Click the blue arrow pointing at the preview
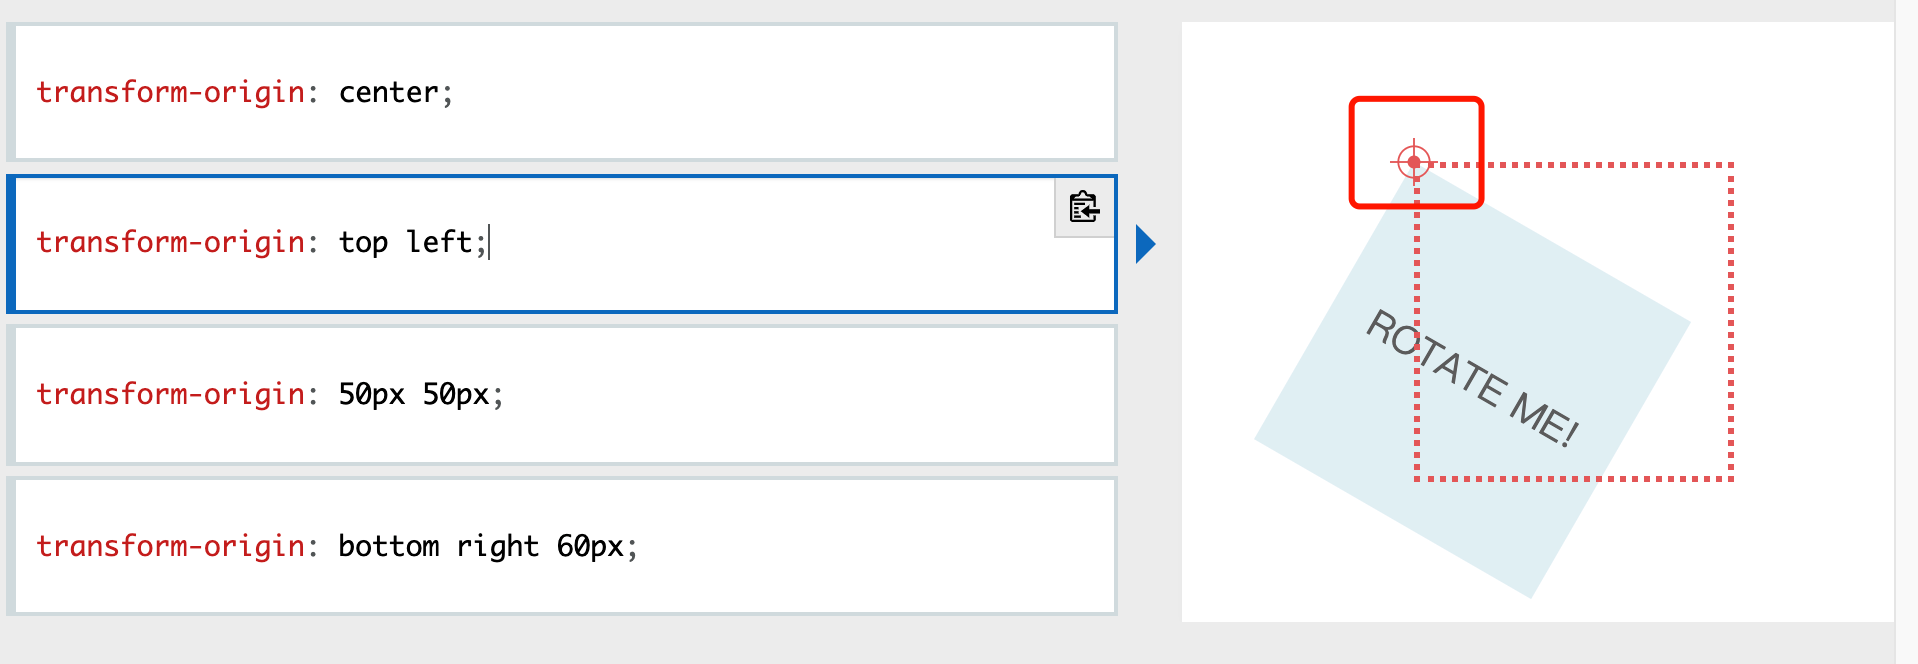This screenshot has height=664, width=1918. (1146, 244)
